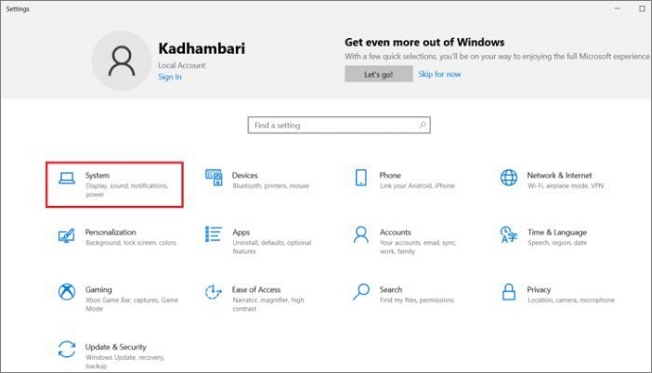Select the Search category title

click(391, 289)
